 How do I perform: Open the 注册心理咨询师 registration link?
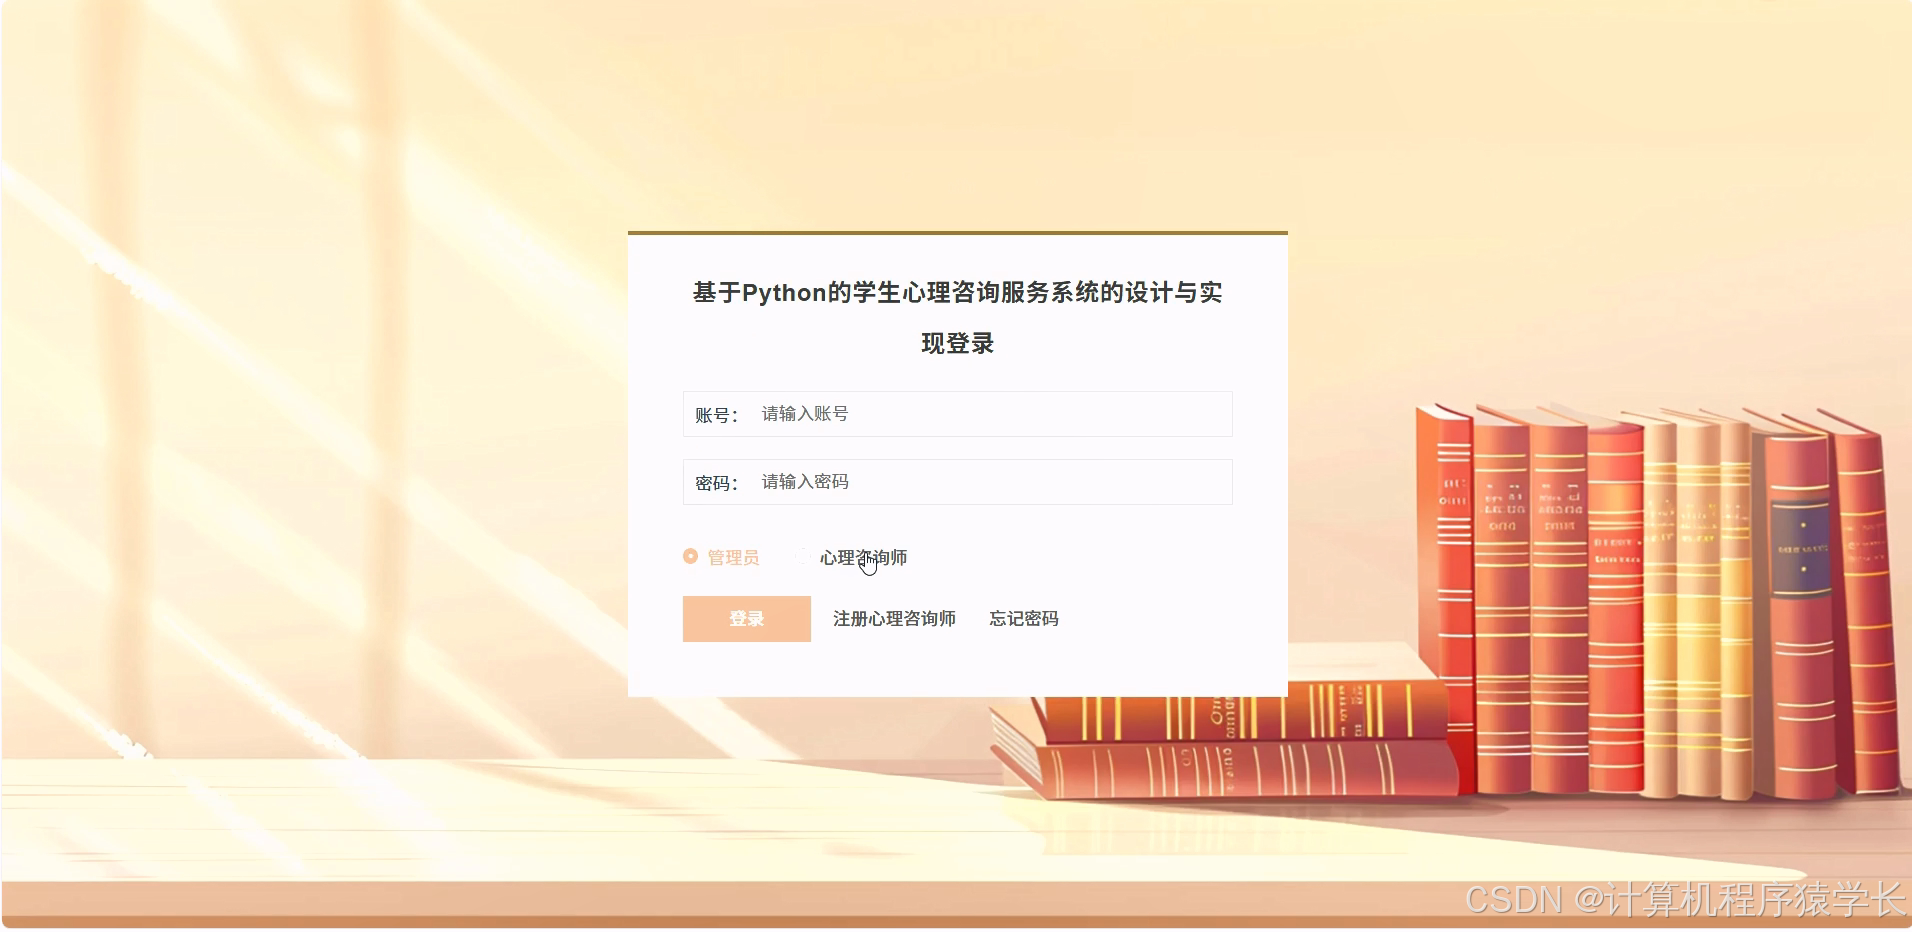894,618
